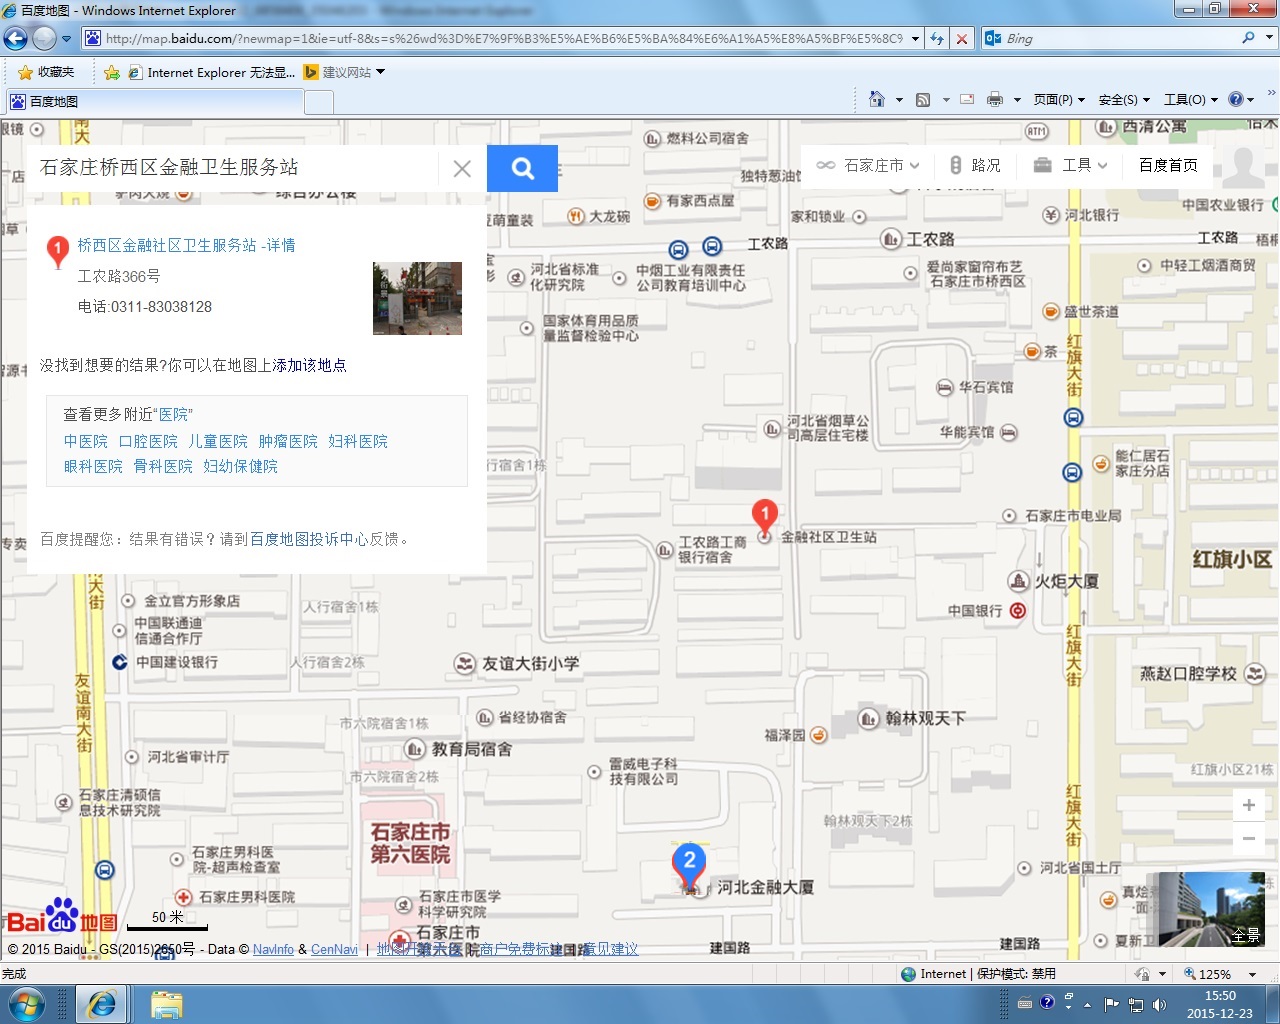Open the 收藏夹 favorites button
Screen dimensions: 1280x1024
coord(46,72)
